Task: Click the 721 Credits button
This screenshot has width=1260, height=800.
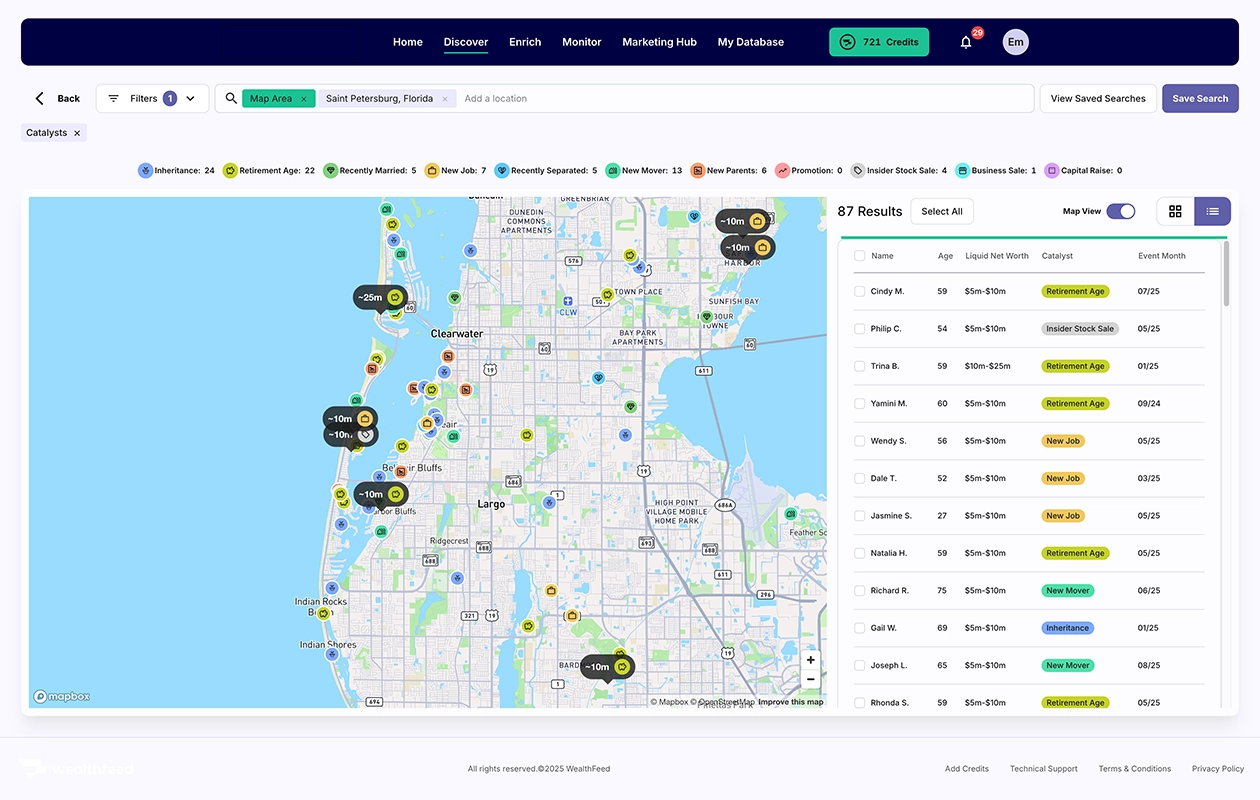Action: [x=879, y=42]
